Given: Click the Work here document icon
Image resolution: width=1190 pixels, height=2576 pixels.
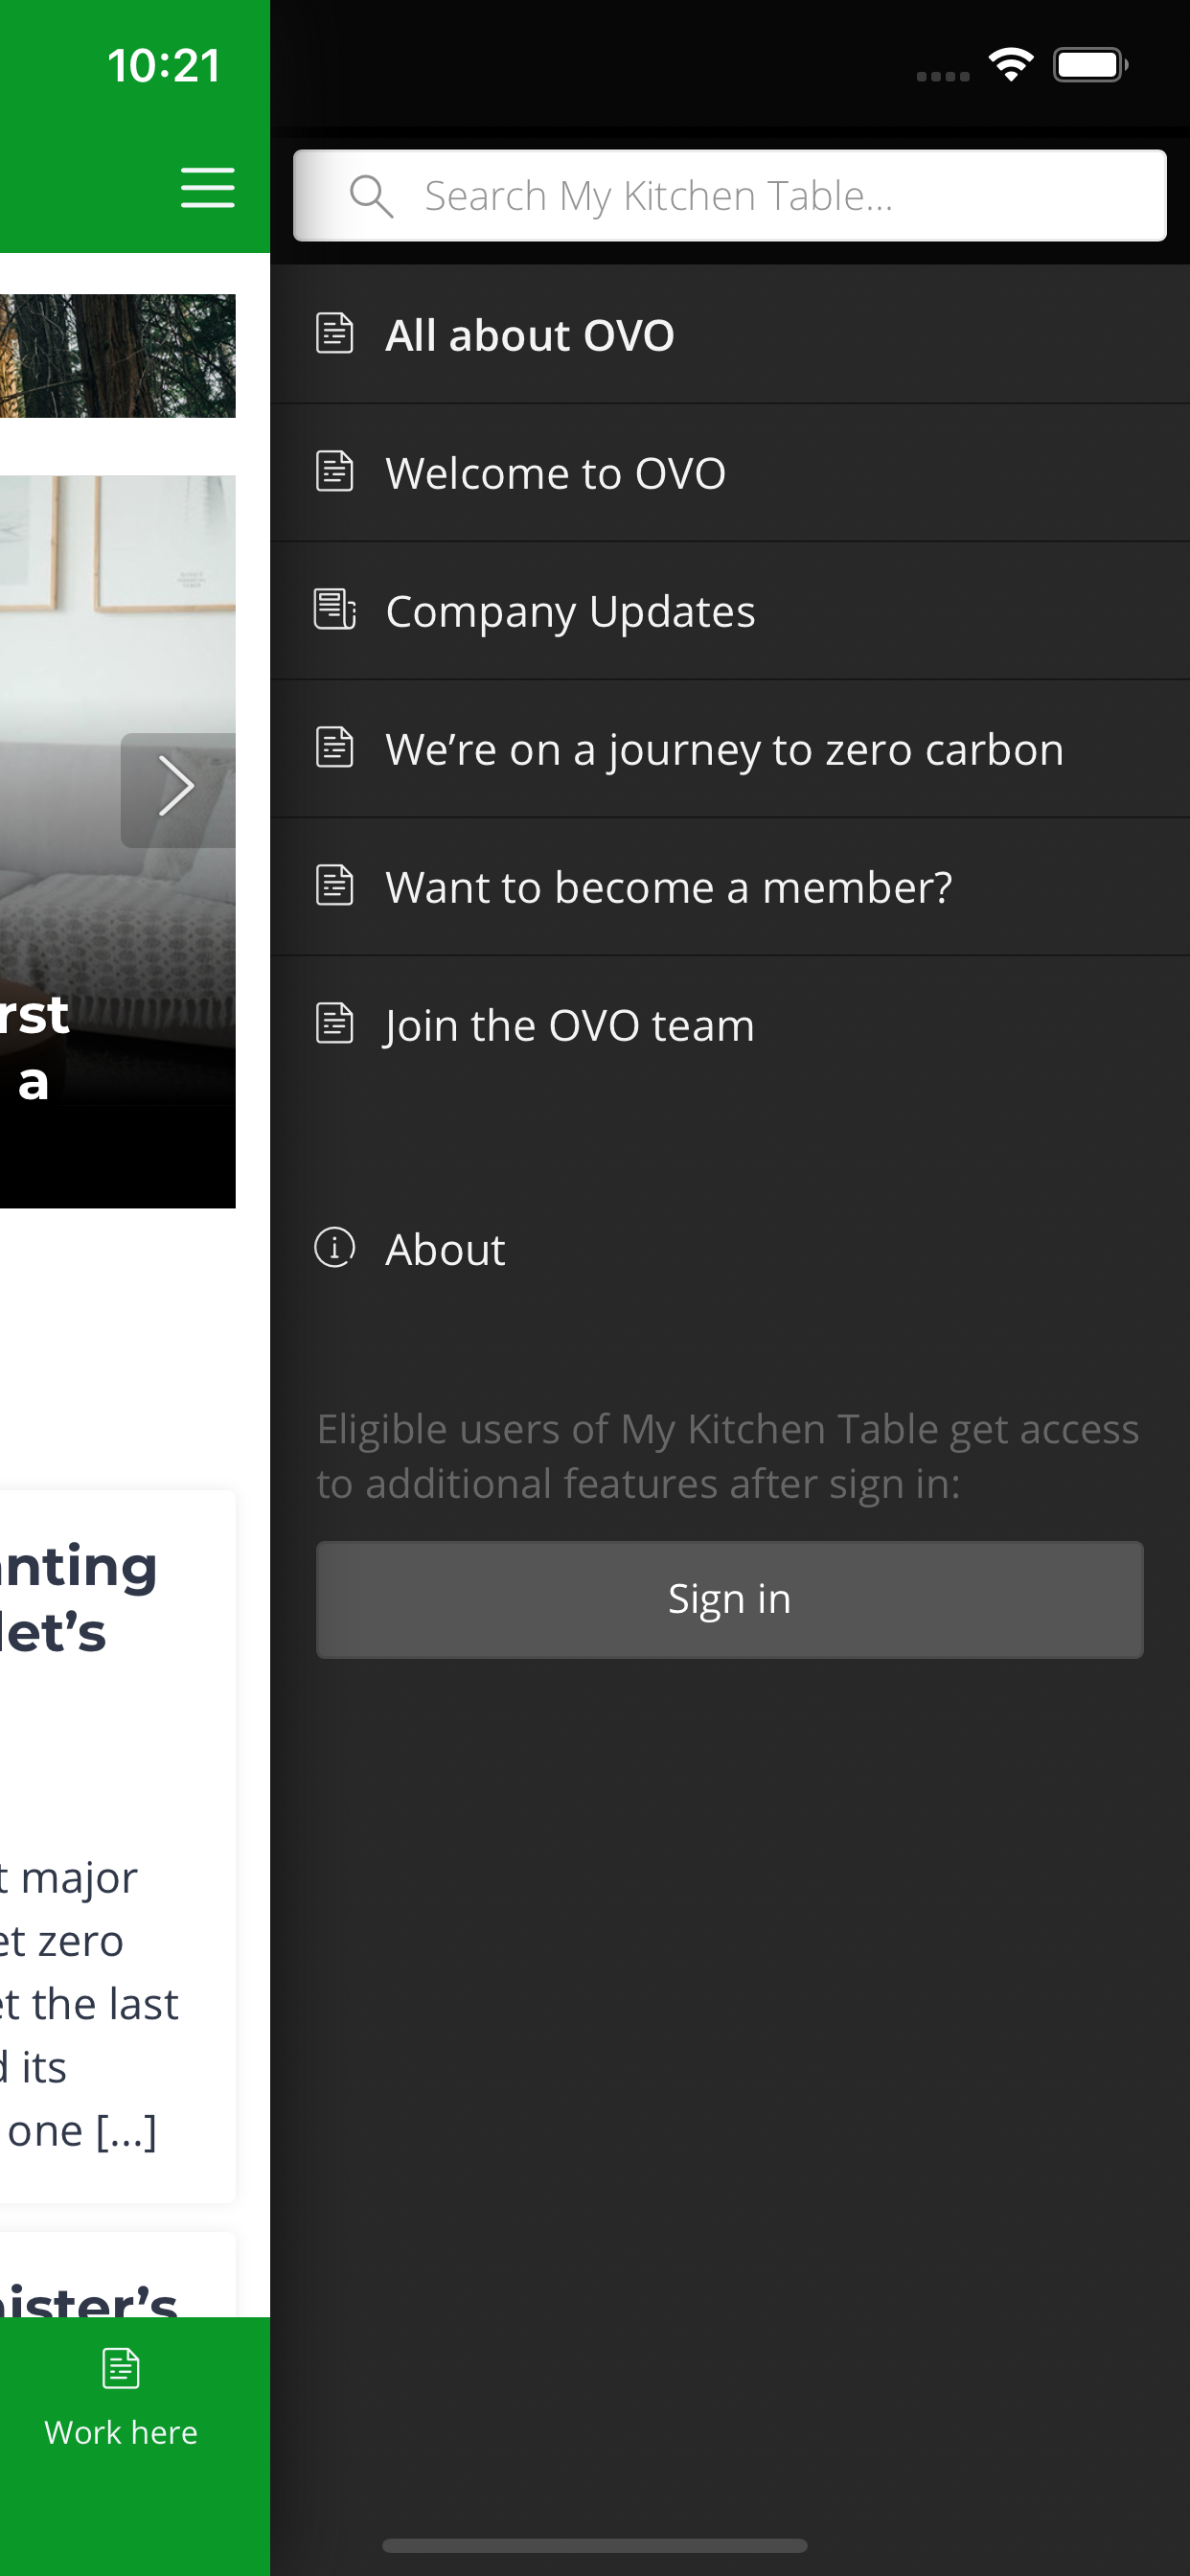Looking at the screenshot, I should tap(121, 2368).
